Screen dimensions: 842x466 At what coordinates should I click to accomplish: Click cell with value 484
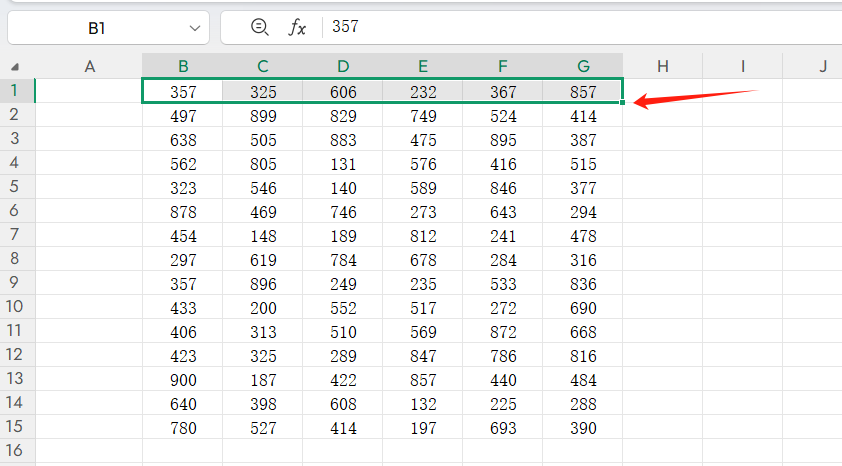pos(583,380)
